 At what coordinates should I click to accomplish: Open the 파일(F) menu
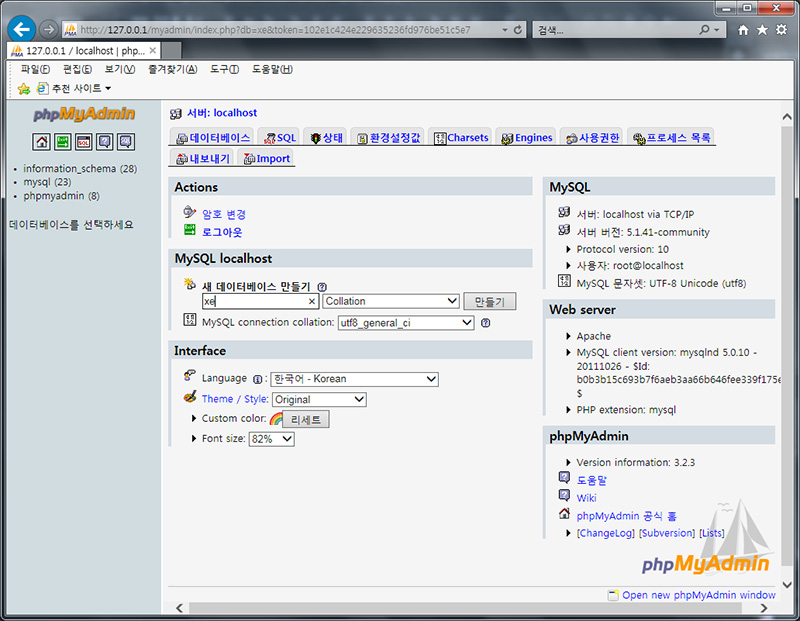(x=35, y=69)
